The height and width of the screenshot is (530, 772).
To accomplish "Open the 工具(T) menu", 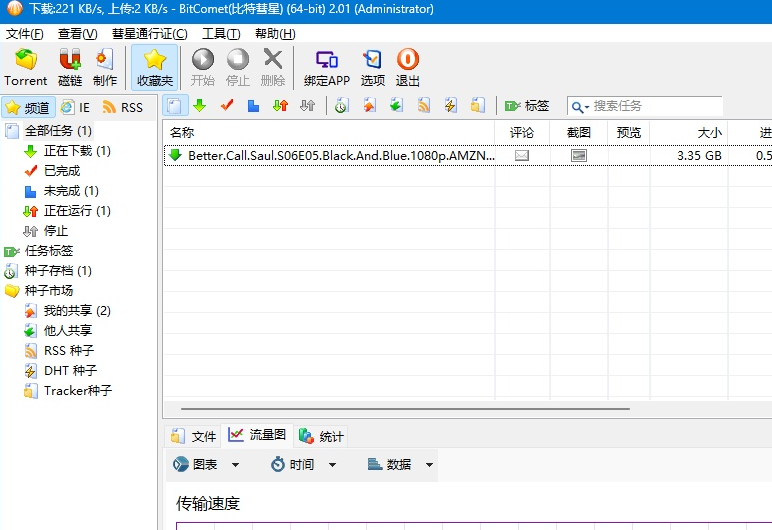I will (221, 34).
